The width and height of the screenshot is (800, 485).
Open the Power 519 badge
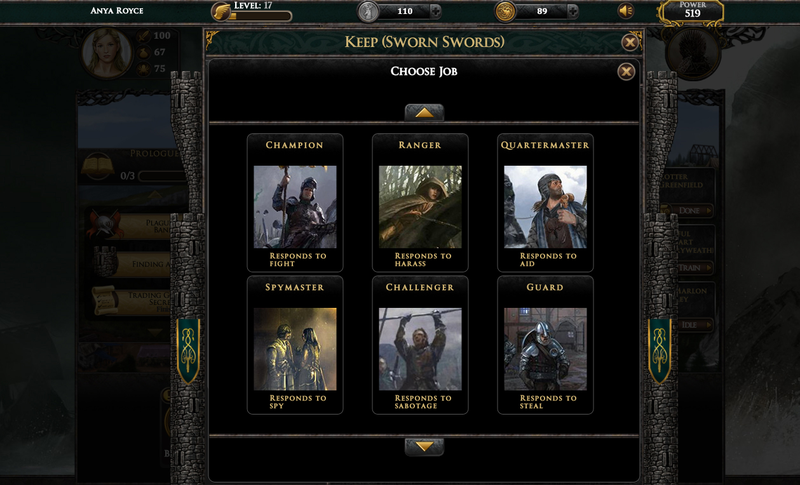coord(692,11)
